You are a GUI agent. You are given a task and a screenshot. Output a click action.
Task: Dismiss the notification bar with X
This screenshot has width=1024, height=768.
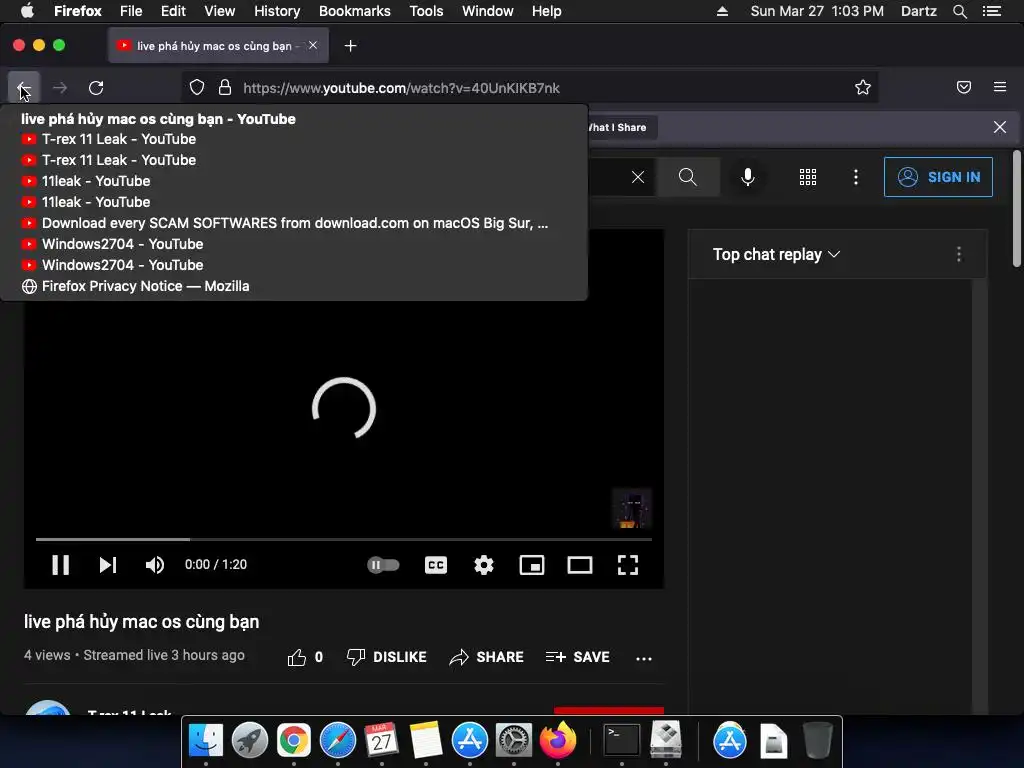tap(1000, 127)
